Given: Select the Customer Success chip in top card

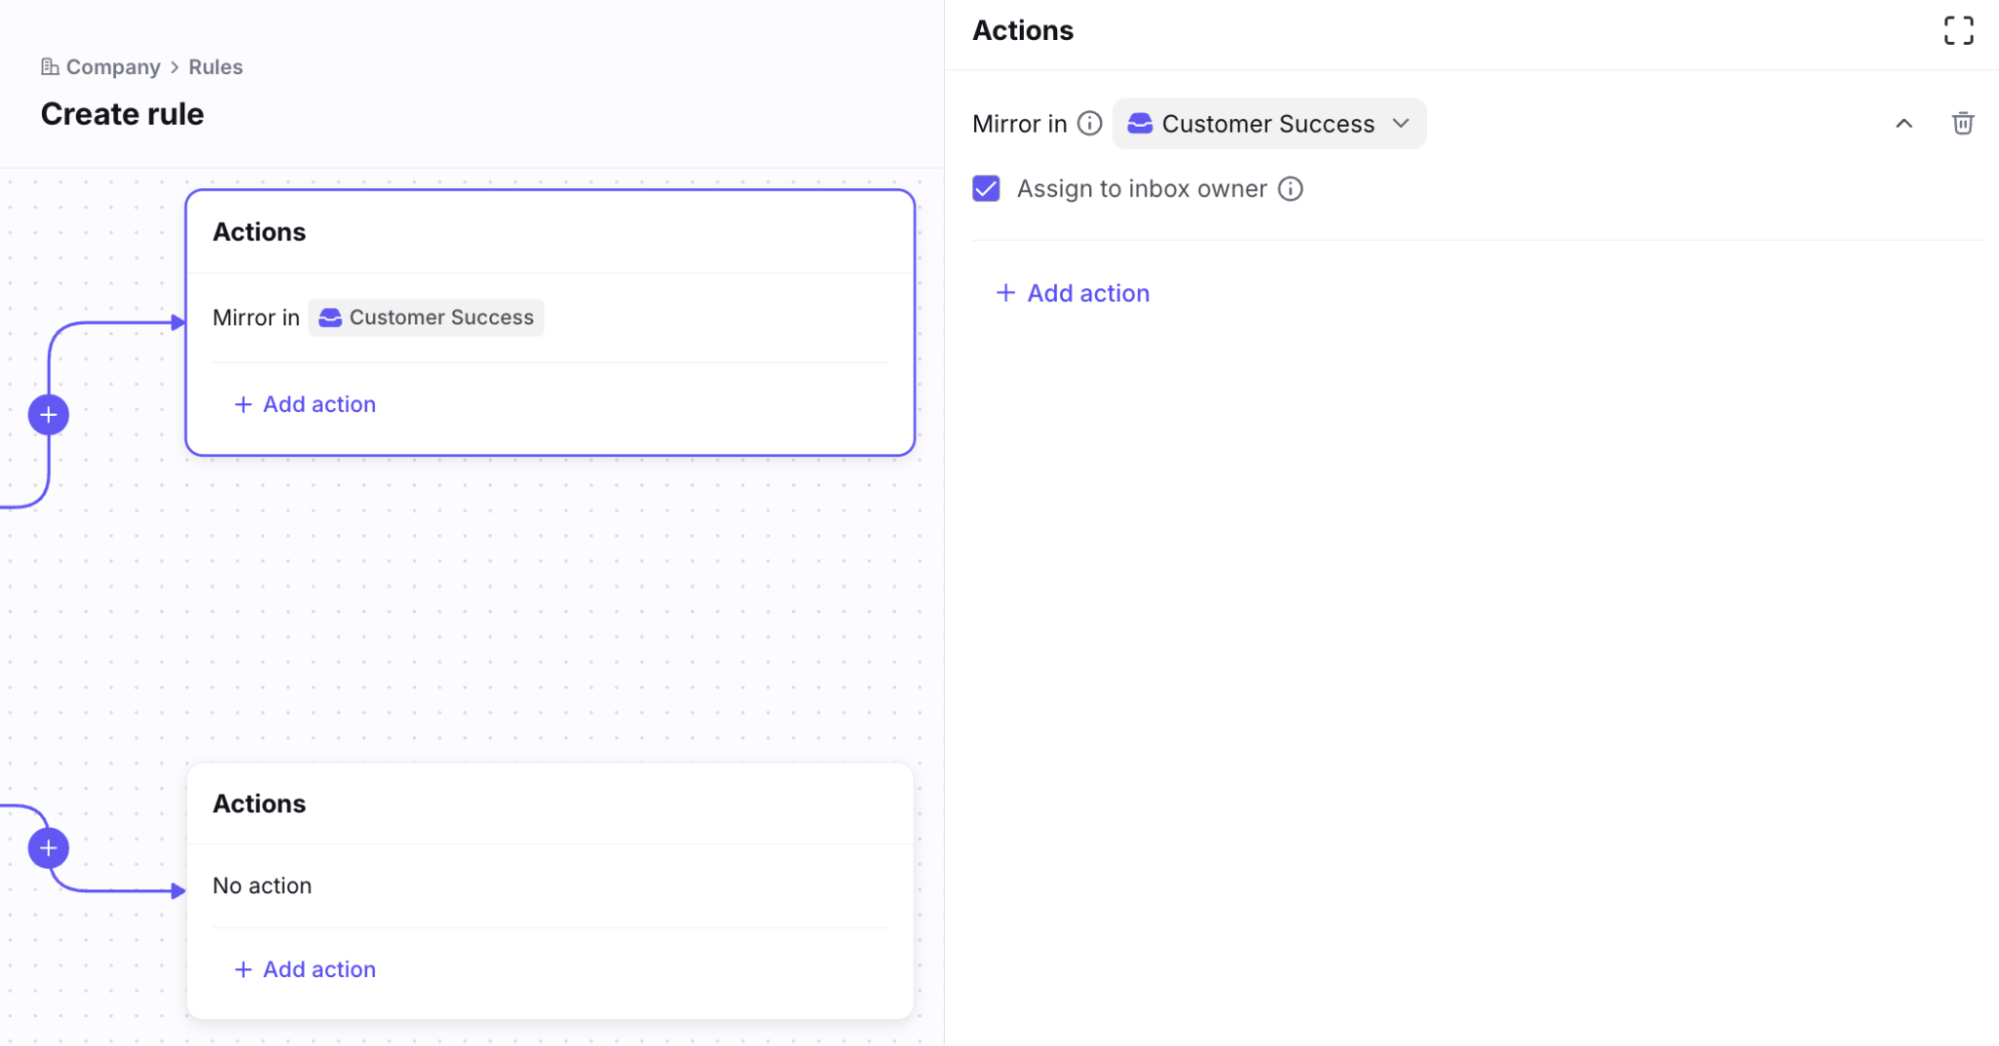Looking at the screenshot, I should [x=426, y=318].
